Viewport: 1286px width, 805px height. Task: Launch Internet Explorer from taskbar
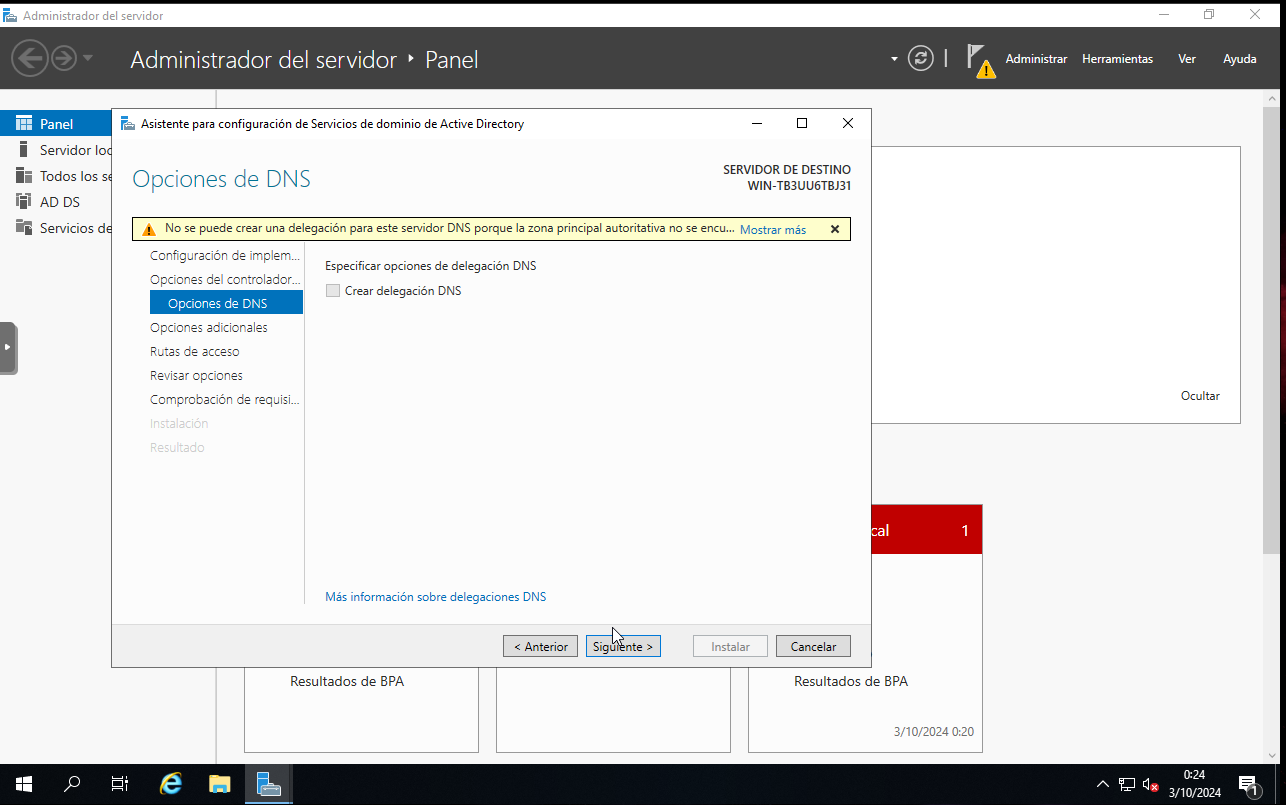(x=171, y=784)
